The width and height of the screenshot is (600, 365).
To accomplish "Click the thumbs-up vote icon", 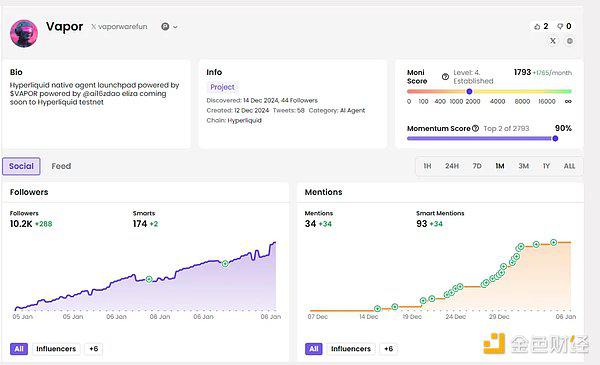I will 537,26.
